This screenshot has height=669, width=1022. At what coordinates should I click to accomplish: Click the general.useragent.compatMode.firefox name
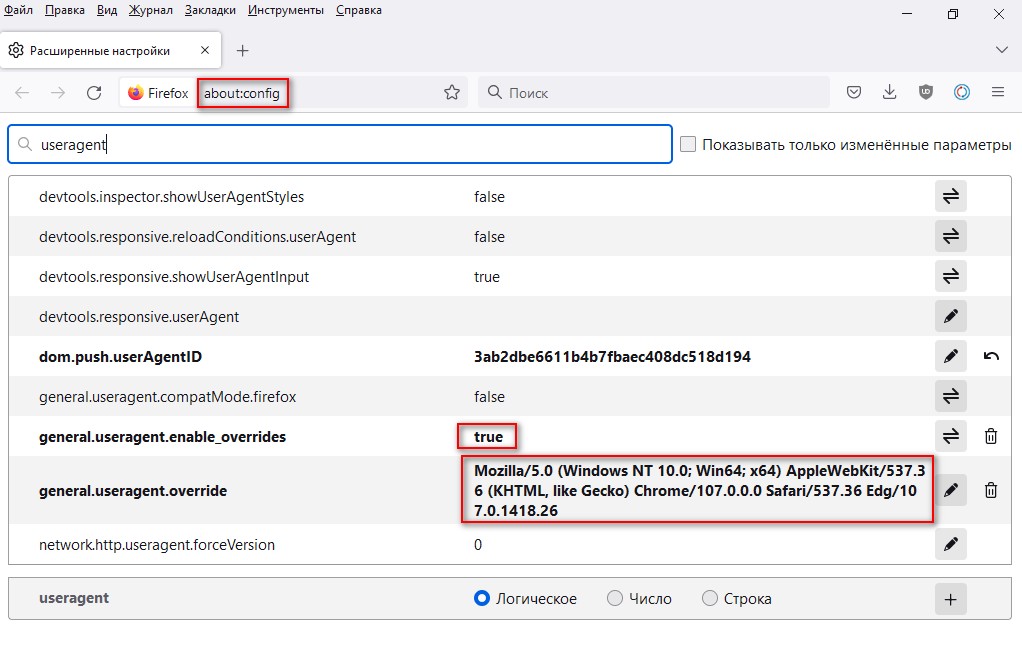(168, 396)
